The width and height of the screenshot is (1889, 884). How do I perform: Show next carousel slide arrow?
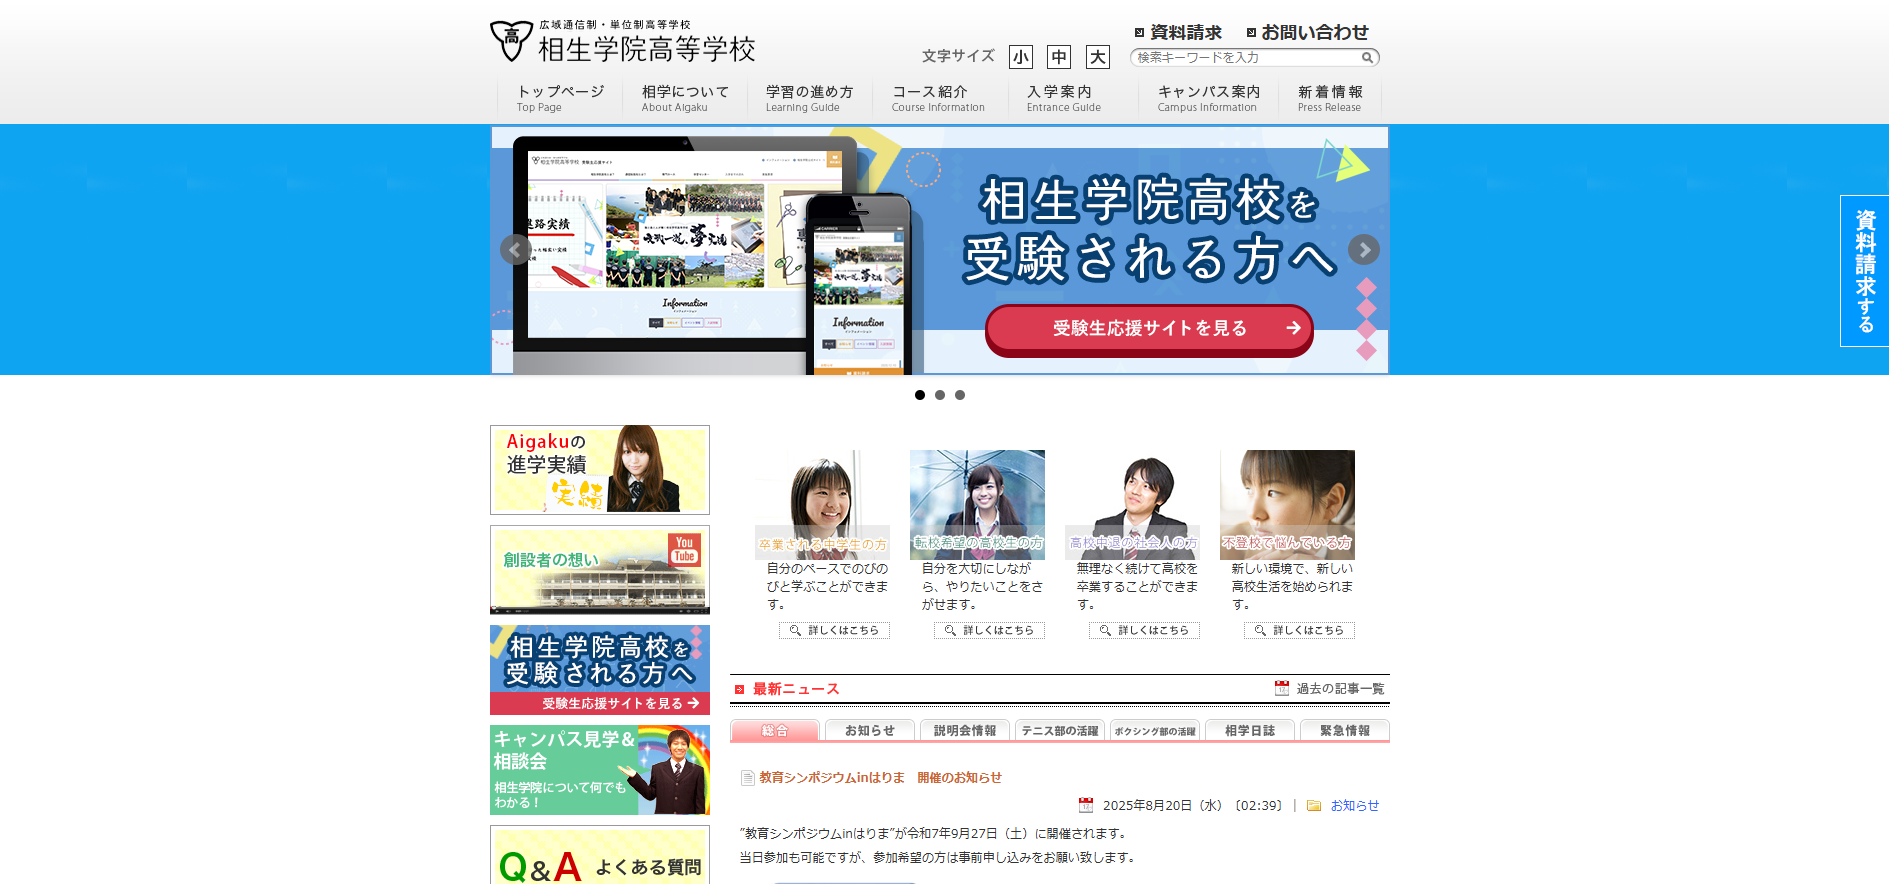pos(1364,250)
